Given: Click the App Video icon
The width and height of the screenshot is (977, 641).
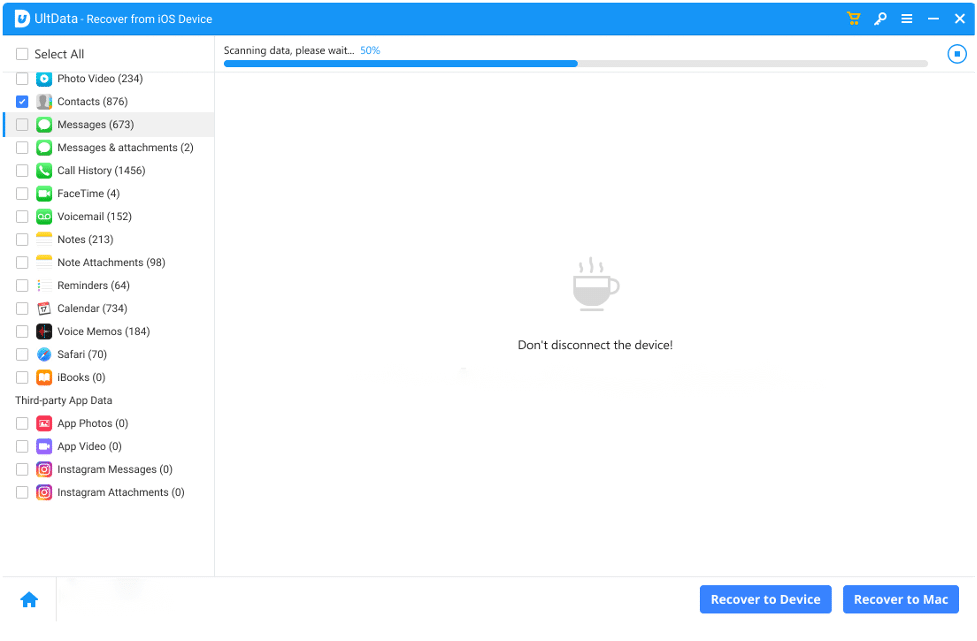Looking at the screenshot, I should point(44,447).
